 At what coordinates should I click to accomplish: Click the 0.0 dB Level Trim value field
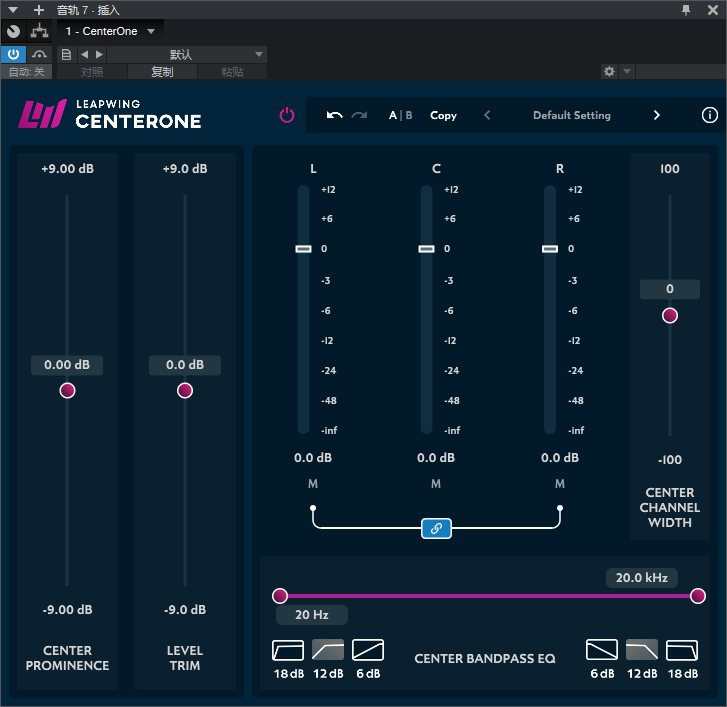coord(185,365)
